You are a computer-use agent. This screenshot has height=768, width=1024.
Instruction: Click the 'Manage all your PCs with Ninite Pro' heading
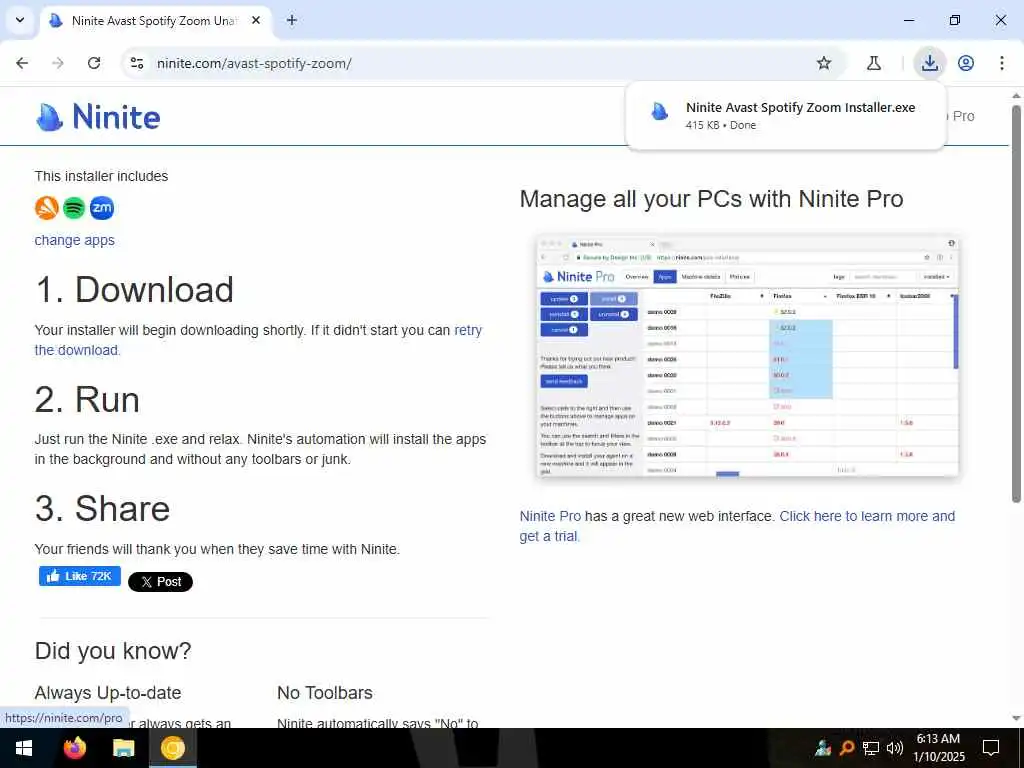coord(711,199)
